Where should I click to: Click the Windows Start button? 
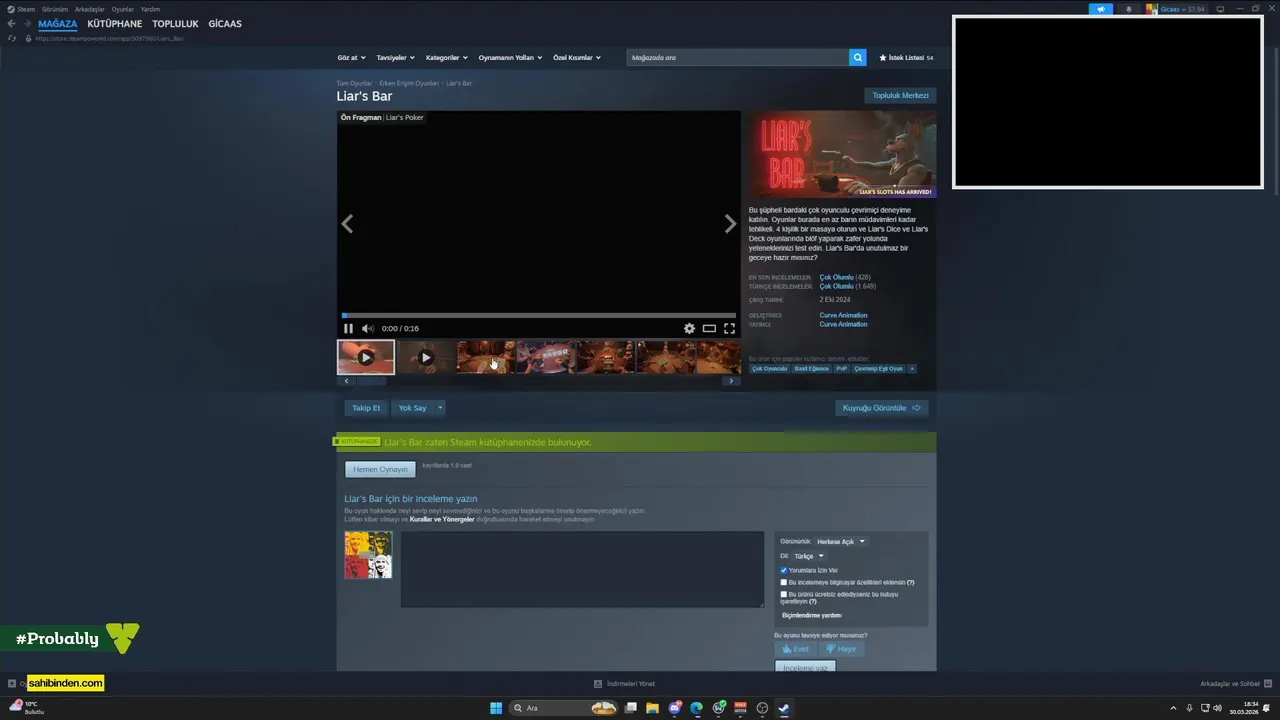tap(496, 708)
